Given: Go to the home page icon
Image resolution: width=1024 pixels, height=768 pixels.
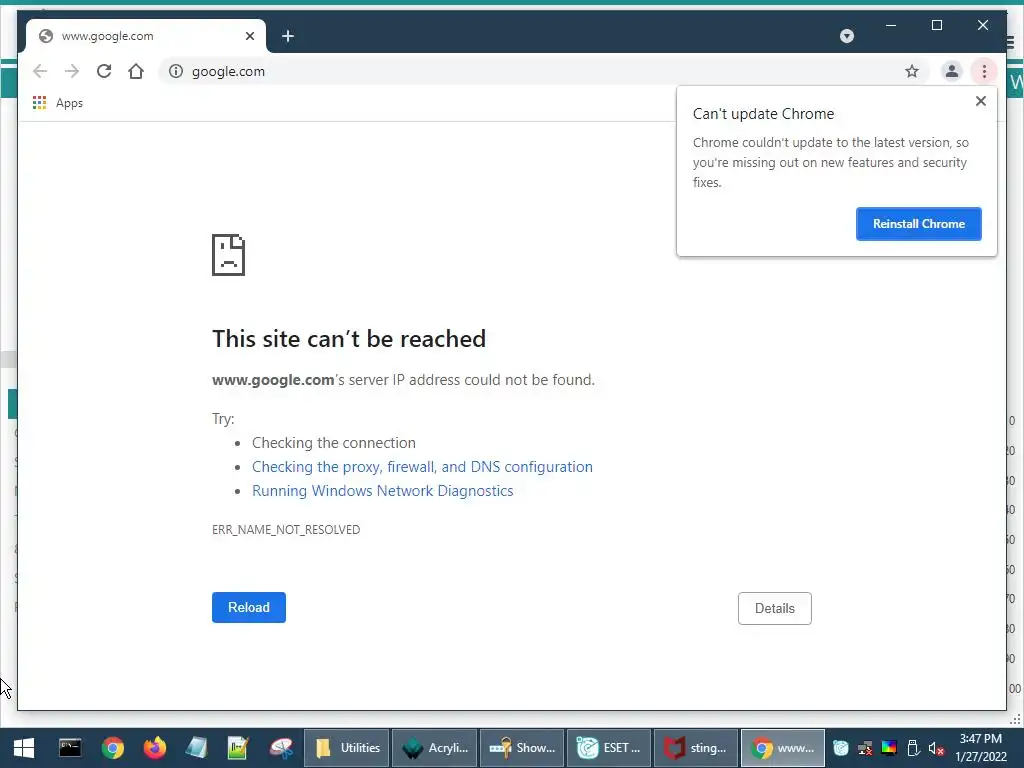Looking at the screenshot, I should 136,71.
